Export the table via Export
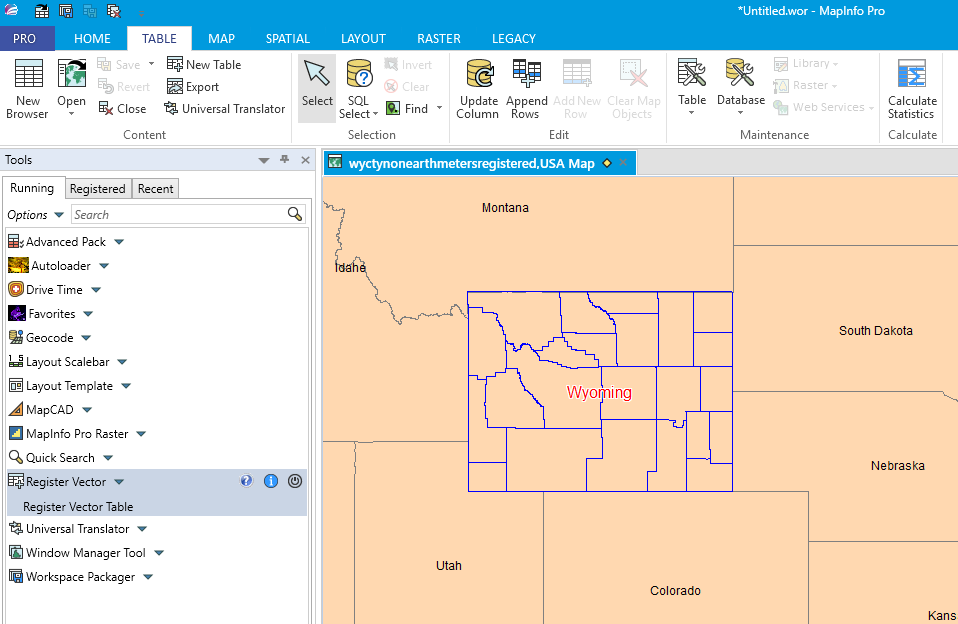The width and height of the screenshot is (958, 624). click(193, 87)
